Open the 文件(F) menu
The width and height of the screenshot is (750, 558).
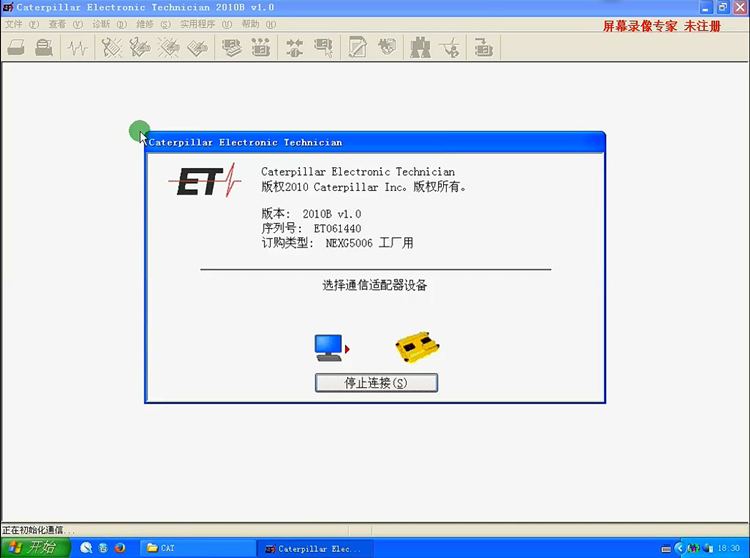22,24
